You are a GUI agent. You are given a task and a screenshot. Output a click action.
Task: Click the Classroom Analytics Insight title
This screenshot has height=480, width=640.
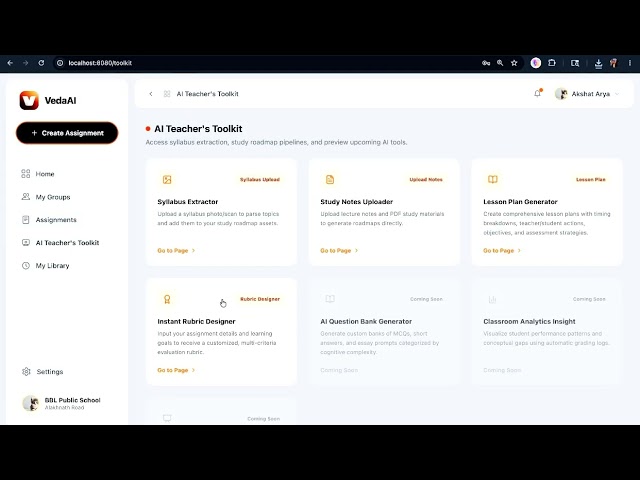pyautogui.click(x=529, y=322)
